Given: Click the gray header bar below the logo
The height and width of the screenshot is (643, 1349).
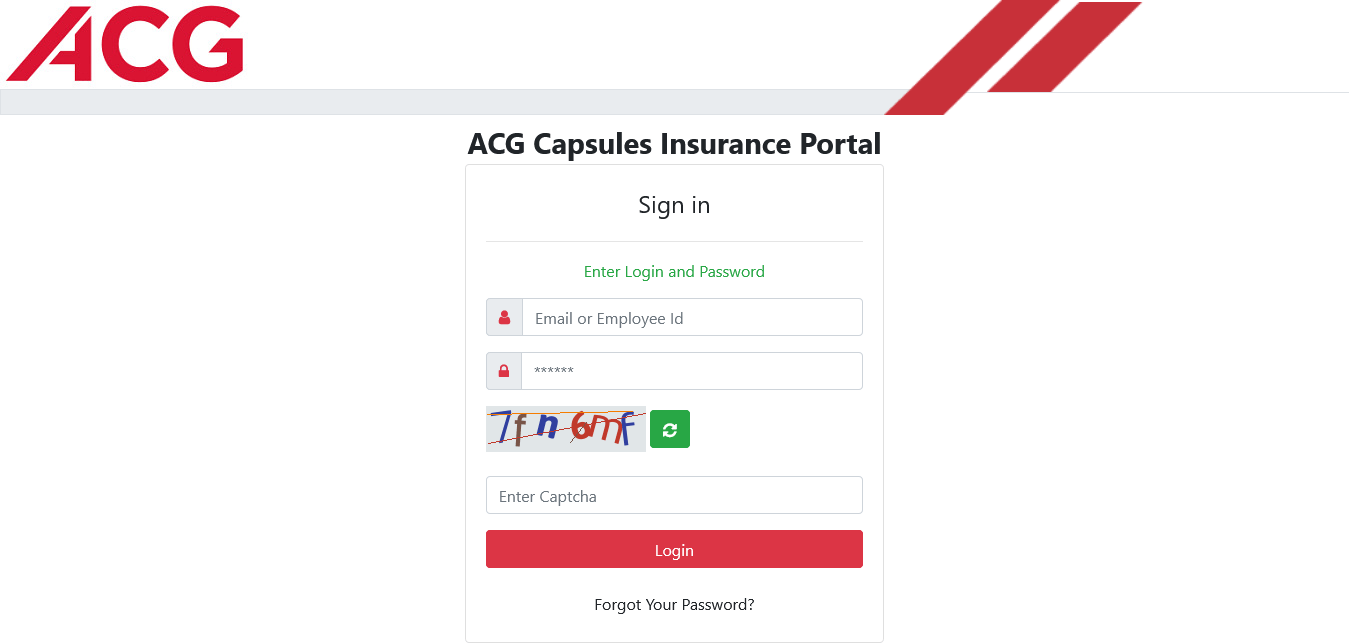Looking at the screenshot, I should pos(442,102).
